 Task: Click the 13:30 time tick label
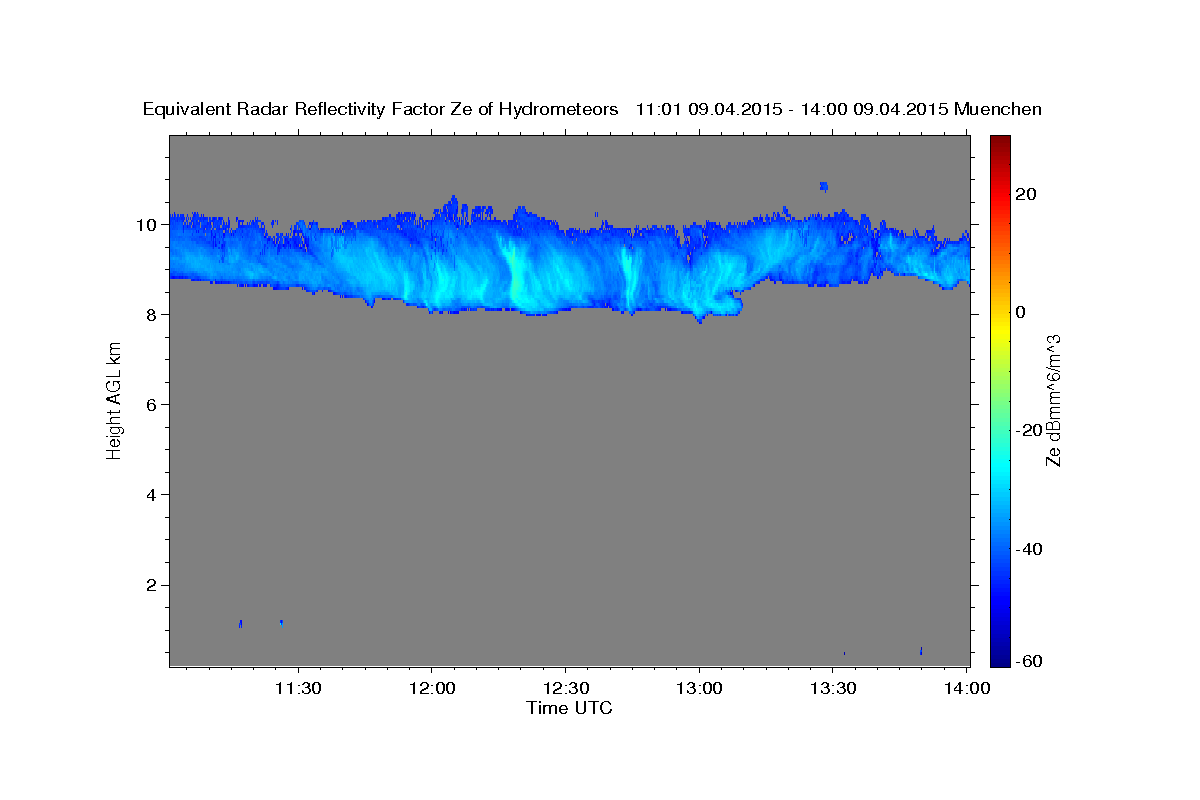pos(832,688)
